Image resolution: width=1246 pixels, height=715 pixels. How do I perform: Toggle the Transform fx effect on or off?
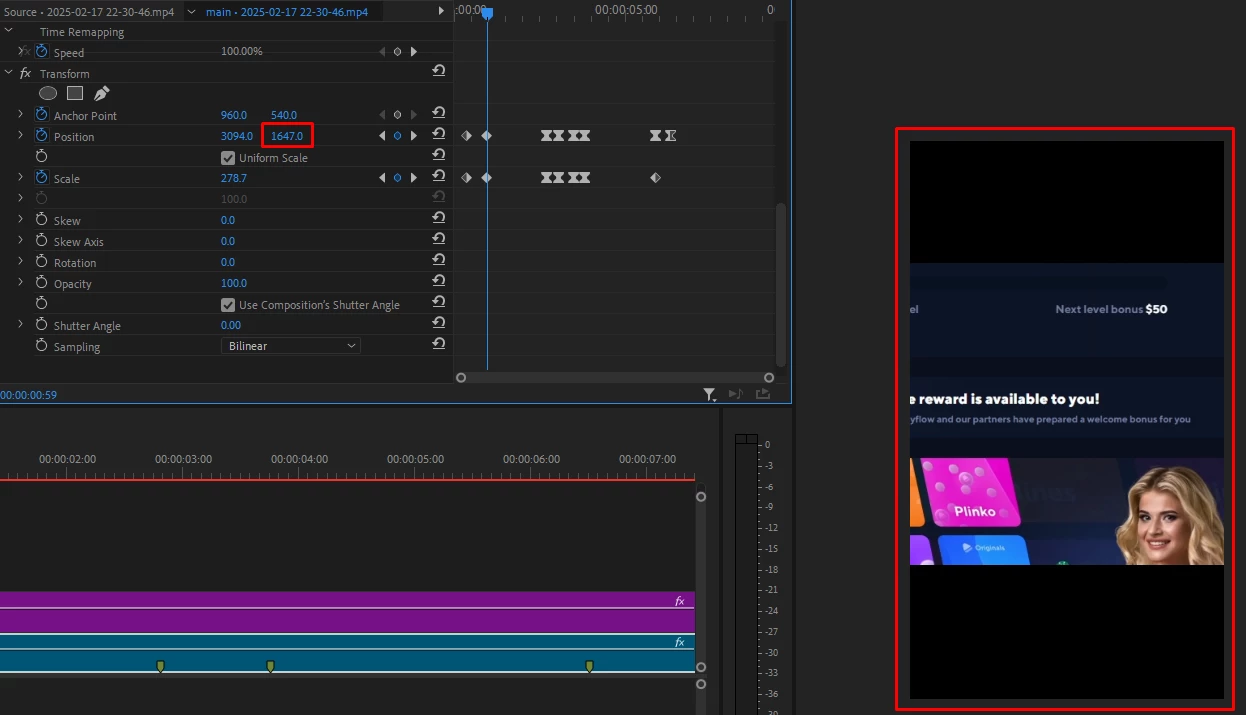click(x=26, y=73)
